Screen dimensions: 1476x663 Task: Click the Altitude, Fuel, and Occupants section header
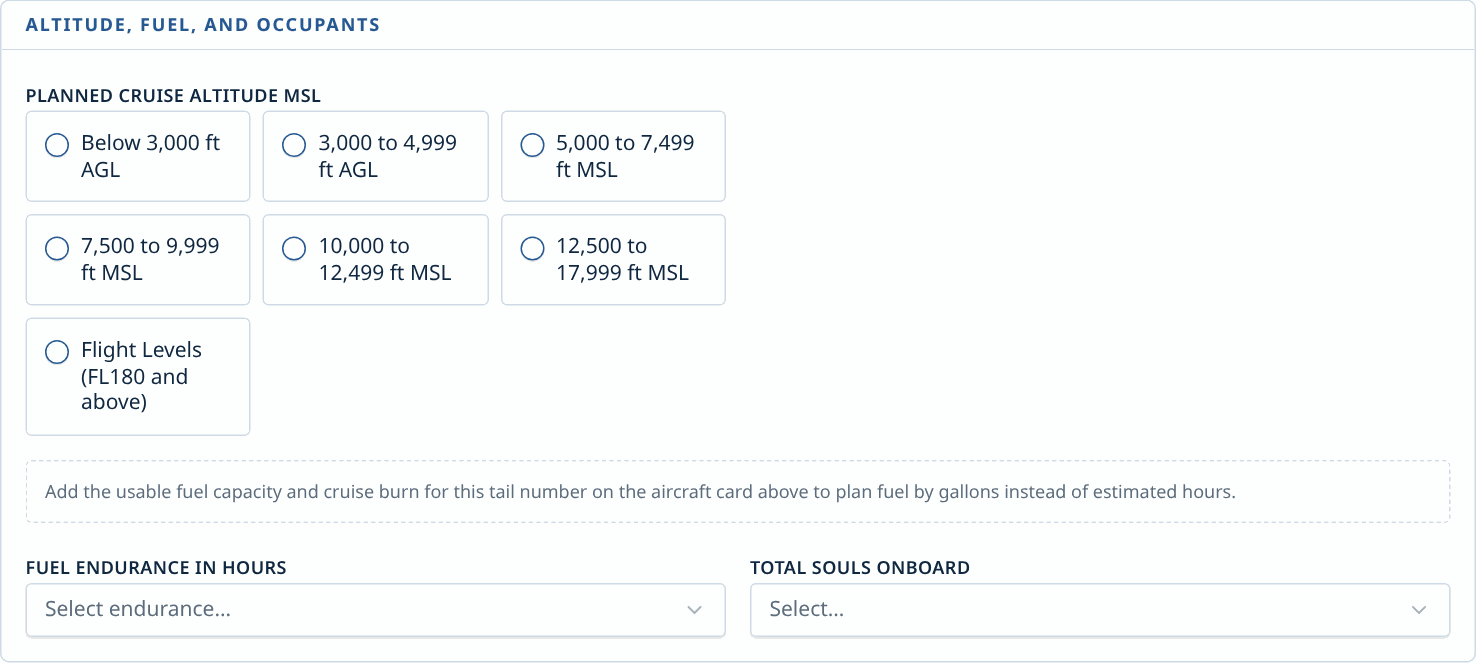203,25
